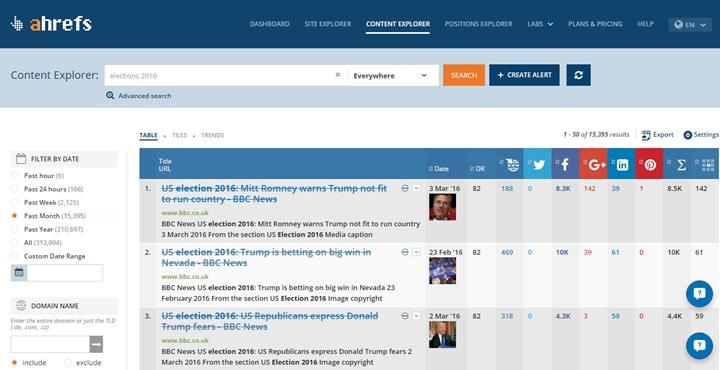720x370 pixels.
Task: Open Positions Explorer
Action: (478, 24)
